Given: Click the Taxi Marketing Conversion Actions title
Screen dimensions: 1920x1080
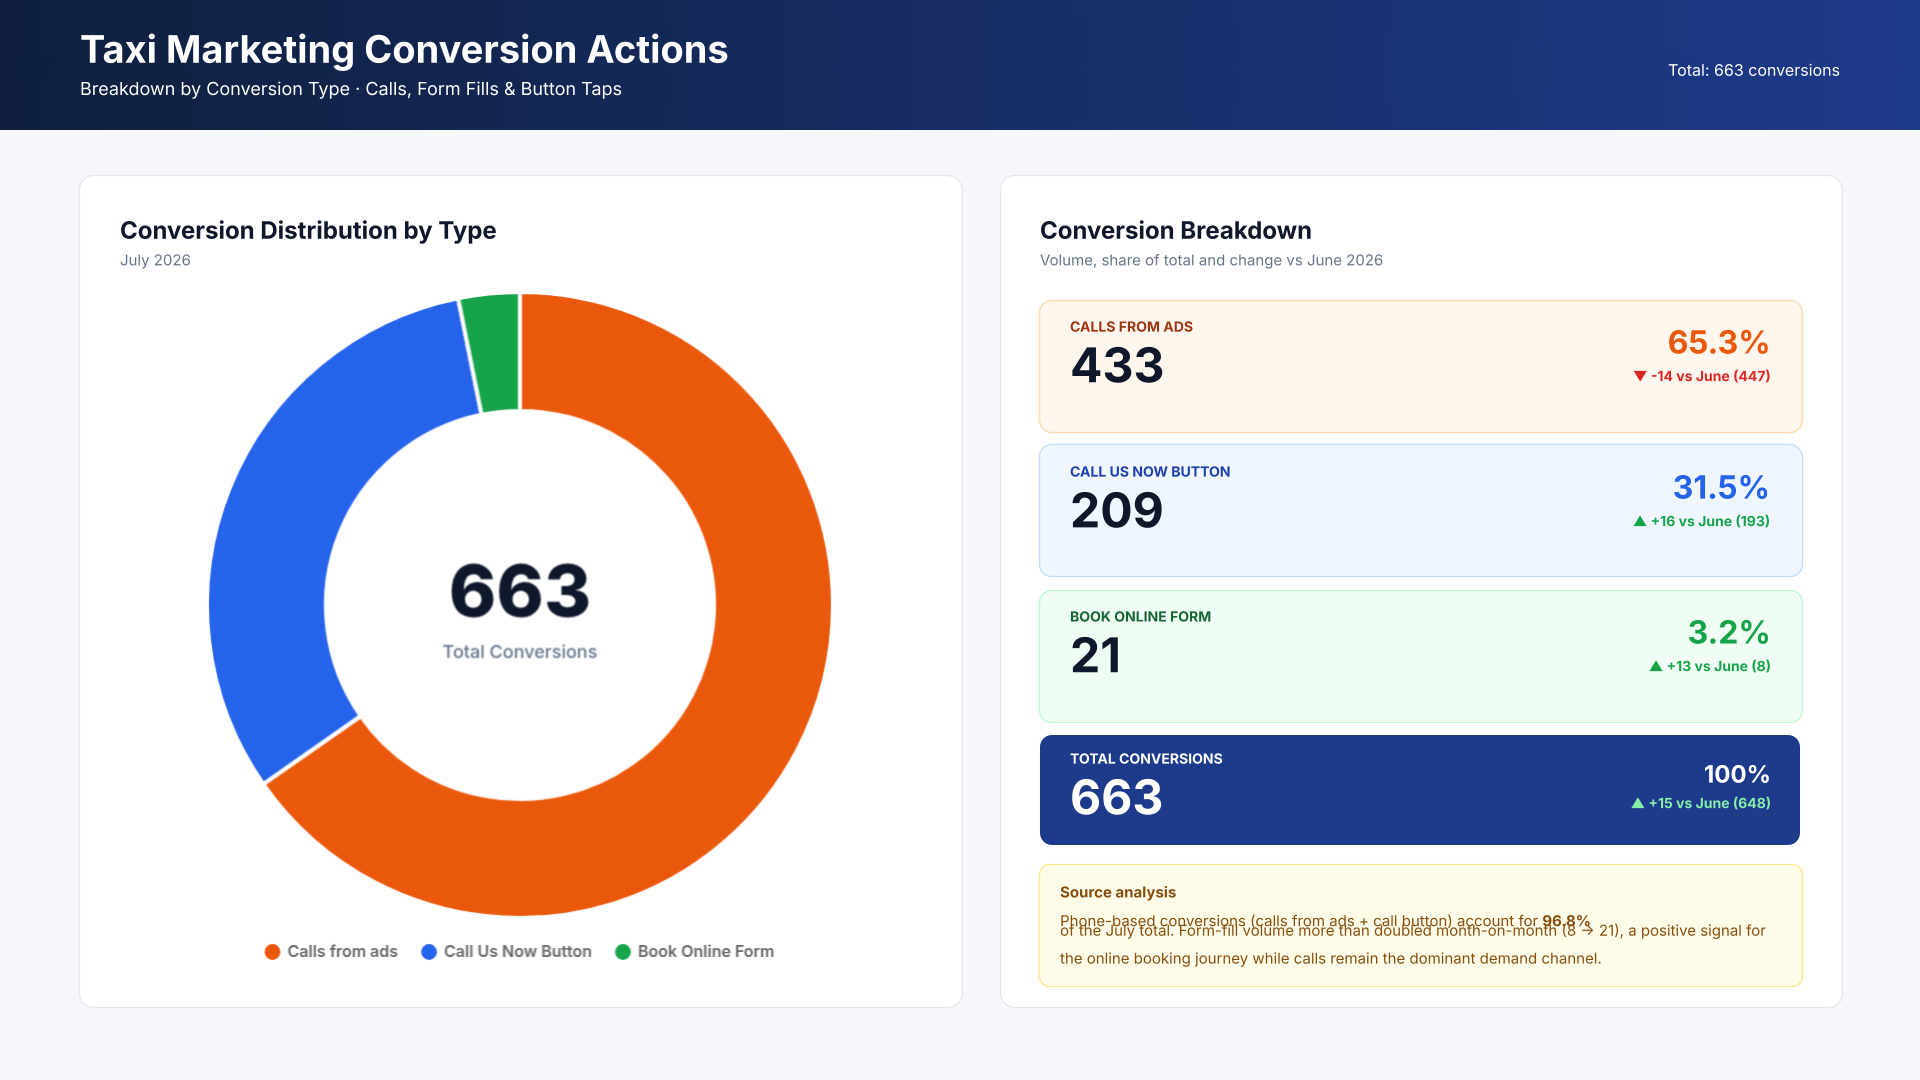Looking at the screenshot, I should (404, 49).
